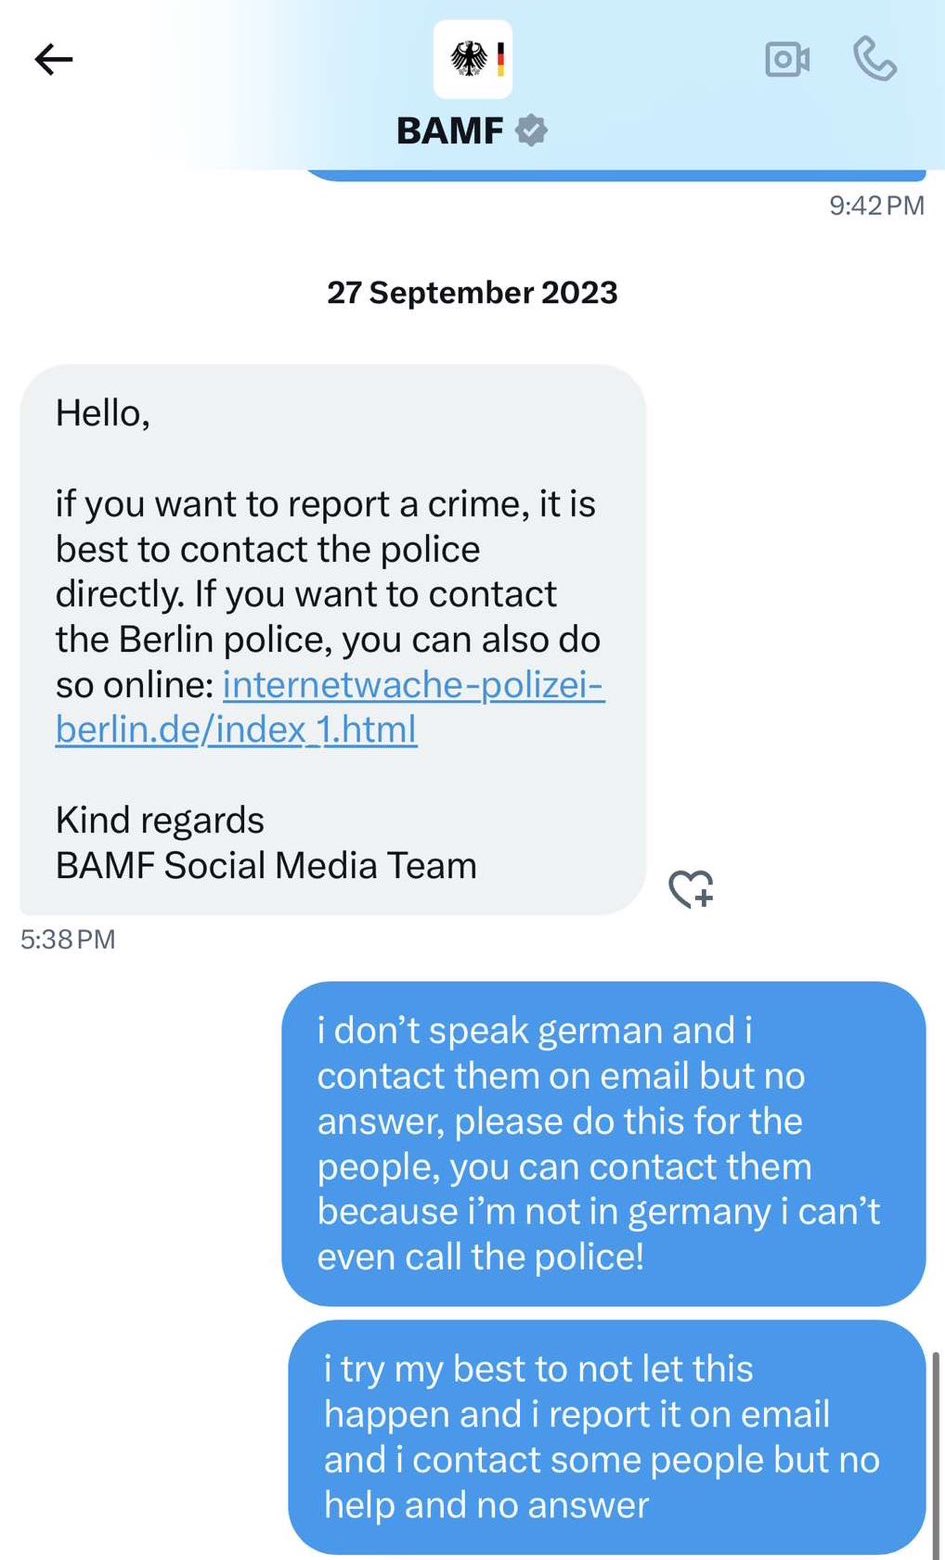
Task: Open the BAMF eagle profile picture
Action: tap(473, 59)
